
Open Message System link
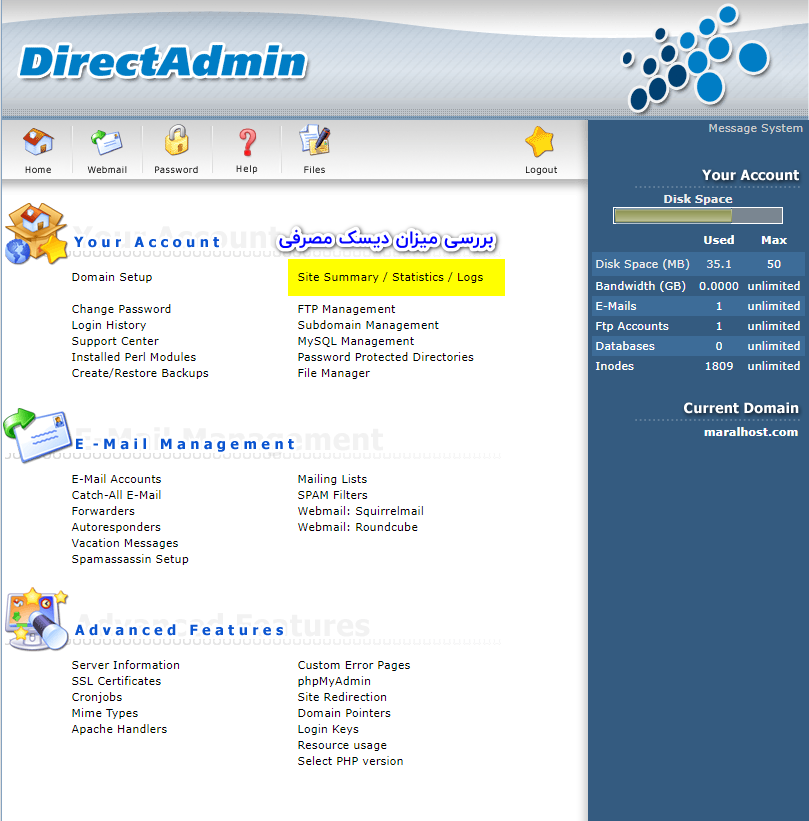pos(755,128)
